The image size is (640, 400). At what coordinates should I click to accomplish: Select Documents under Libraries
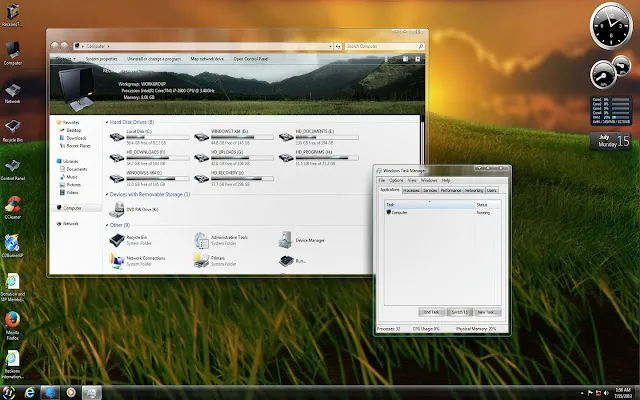(73, 169)
